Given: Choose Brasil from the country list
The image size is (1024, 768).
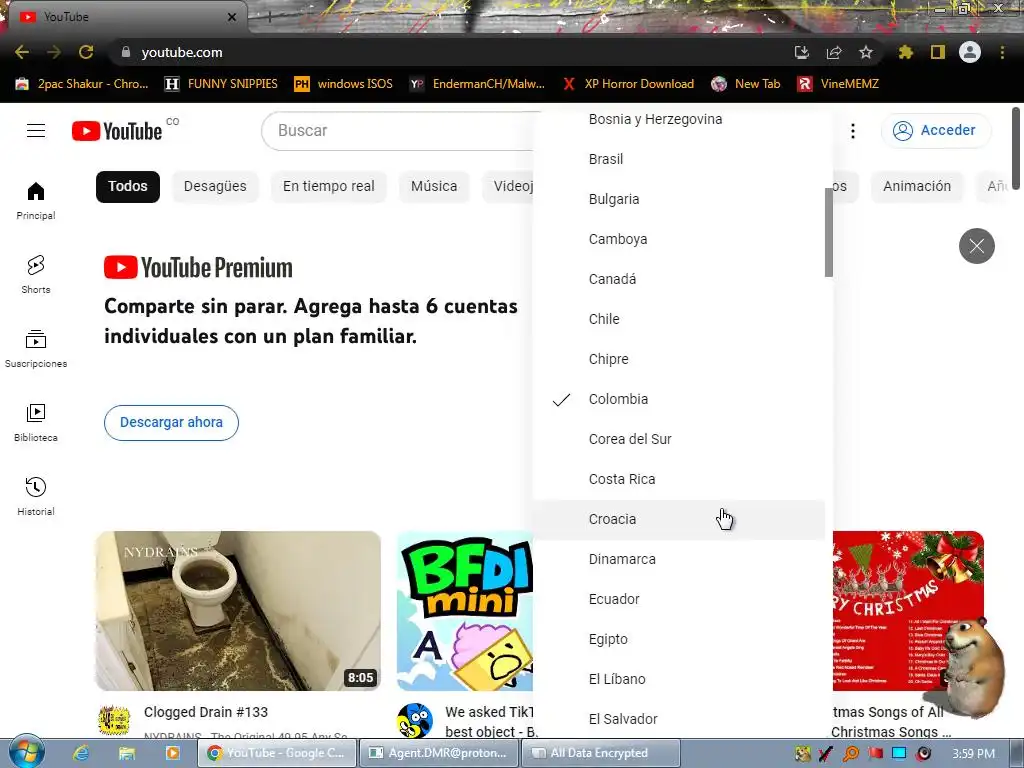Looking at the screenshot, I should [679, 159].
